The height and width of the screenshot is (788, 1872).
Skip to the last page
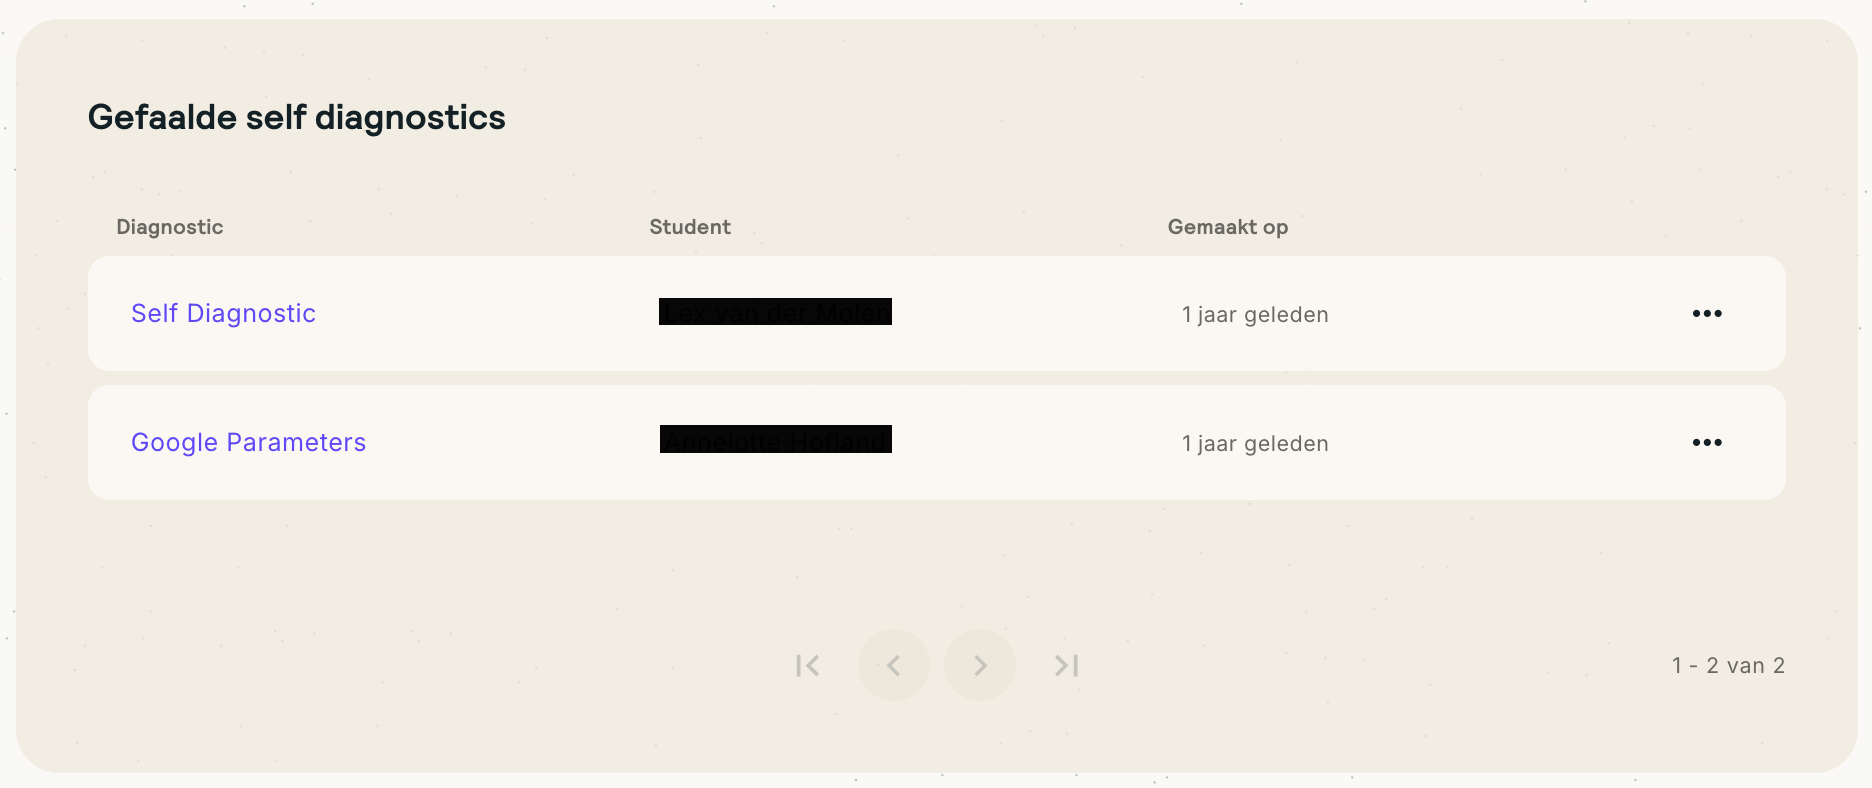pyautogui.click(x=1066, y=666)
